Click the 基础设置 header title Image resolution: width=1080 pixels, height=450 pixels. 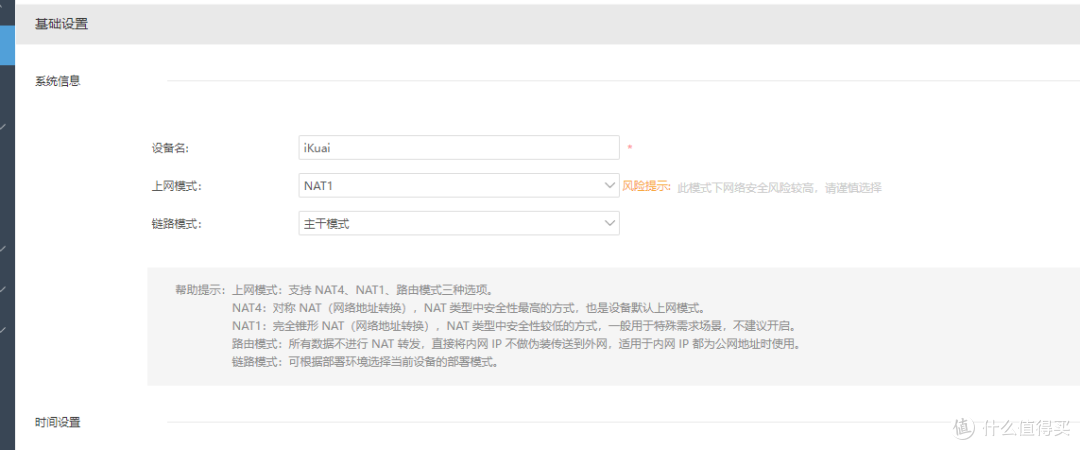coord(61,24)
